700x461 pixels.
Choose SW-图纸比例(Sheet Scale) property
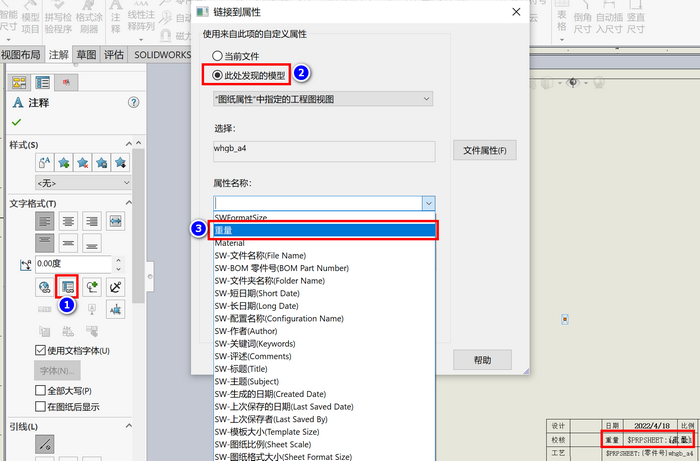[325, 444]
